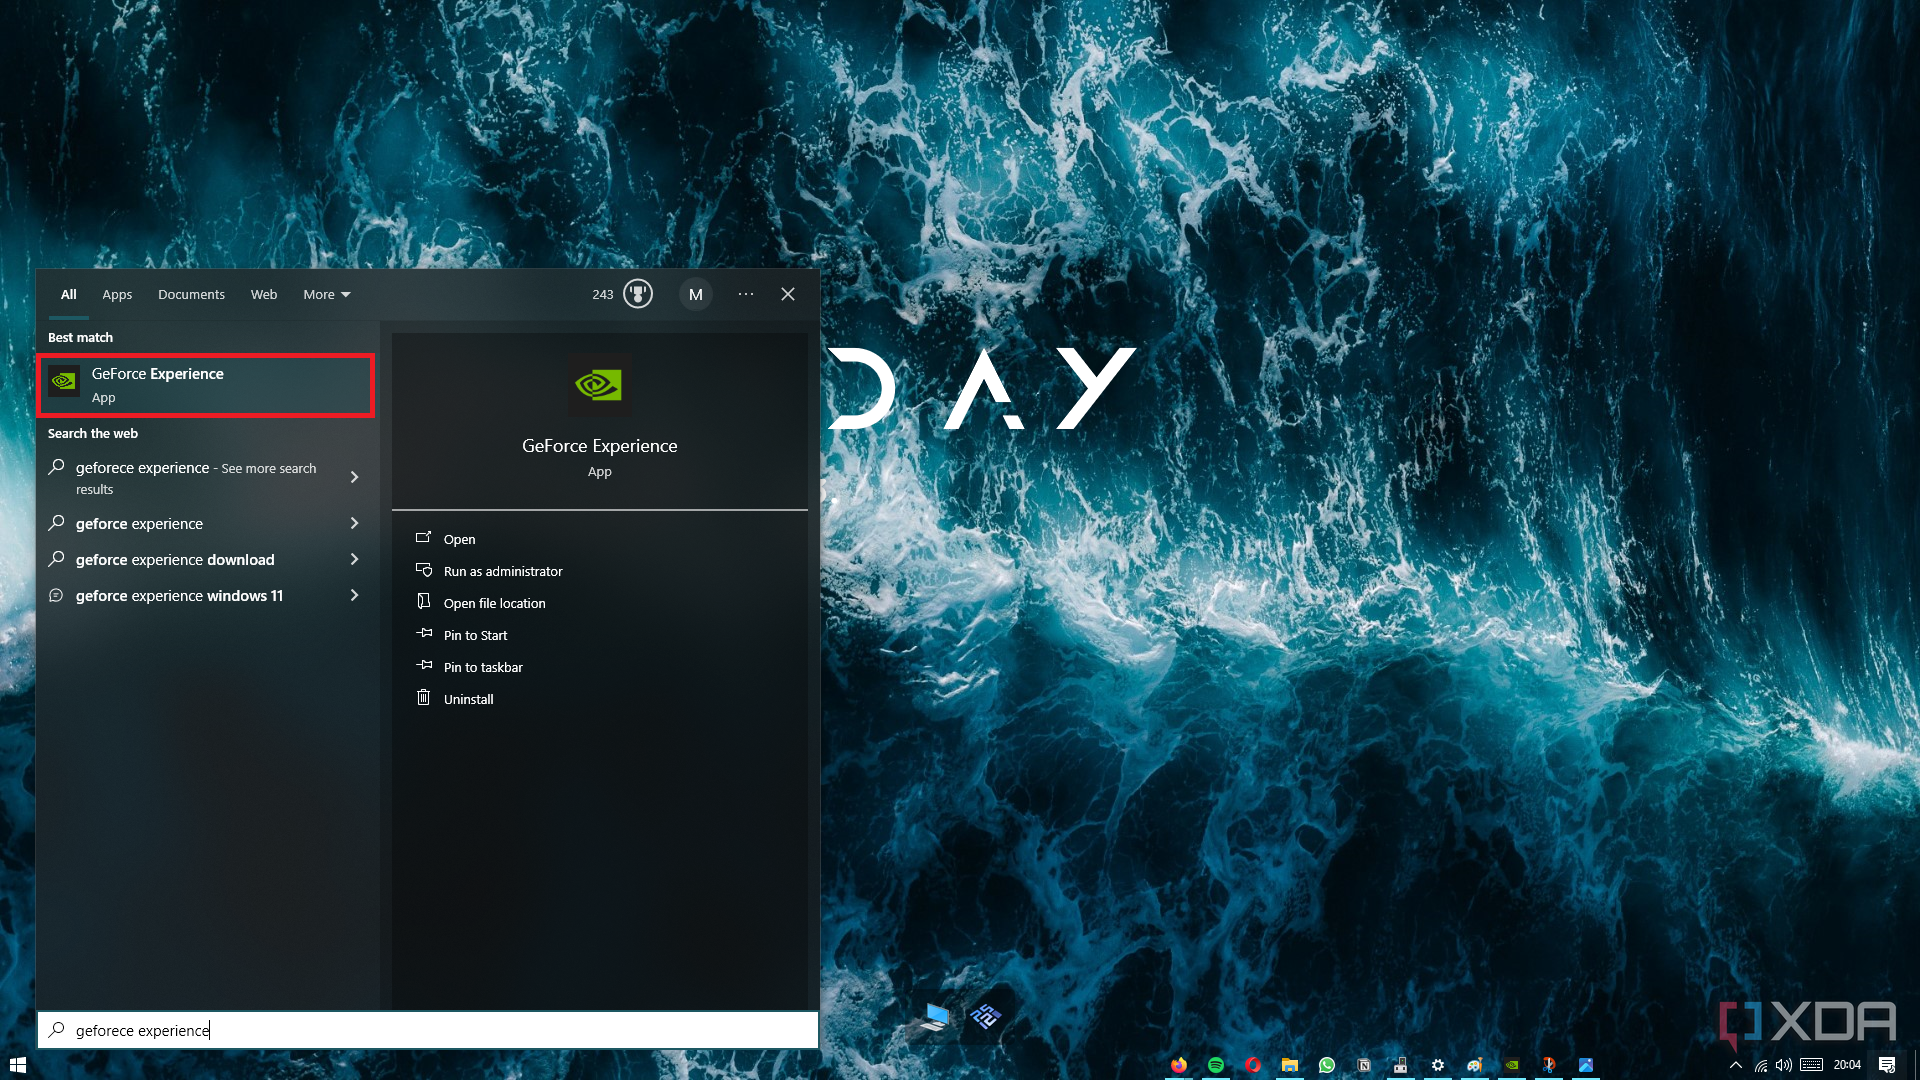Close the search panel with the X
The image size is (1920, 1080).
point(788,294)
